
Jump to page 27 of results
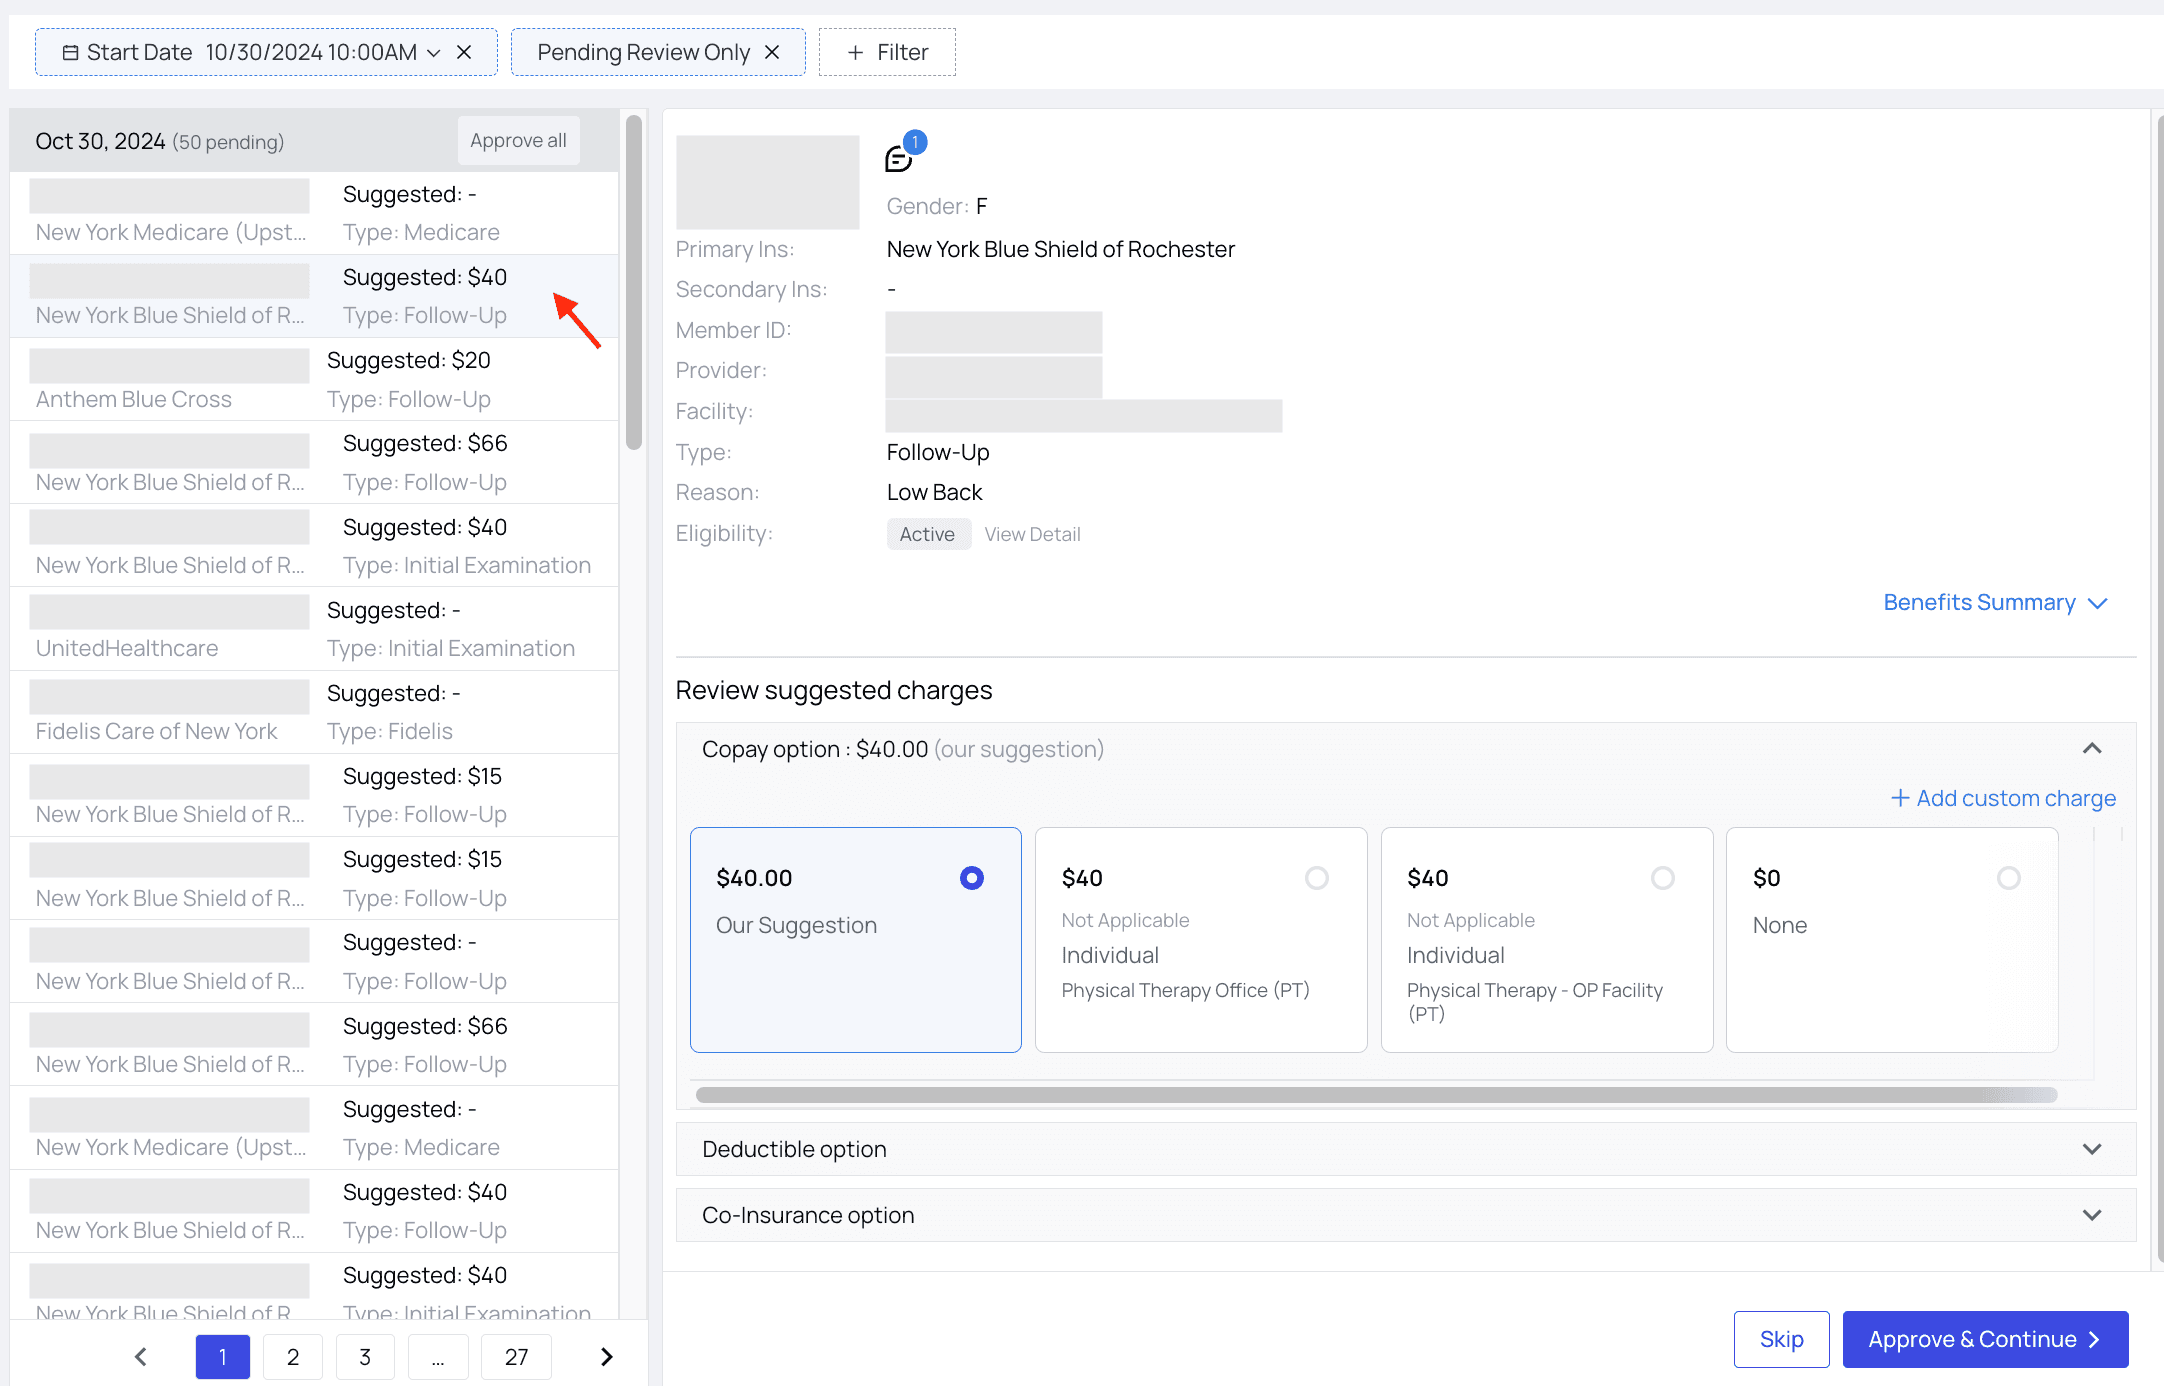(x=516, y=1356)
